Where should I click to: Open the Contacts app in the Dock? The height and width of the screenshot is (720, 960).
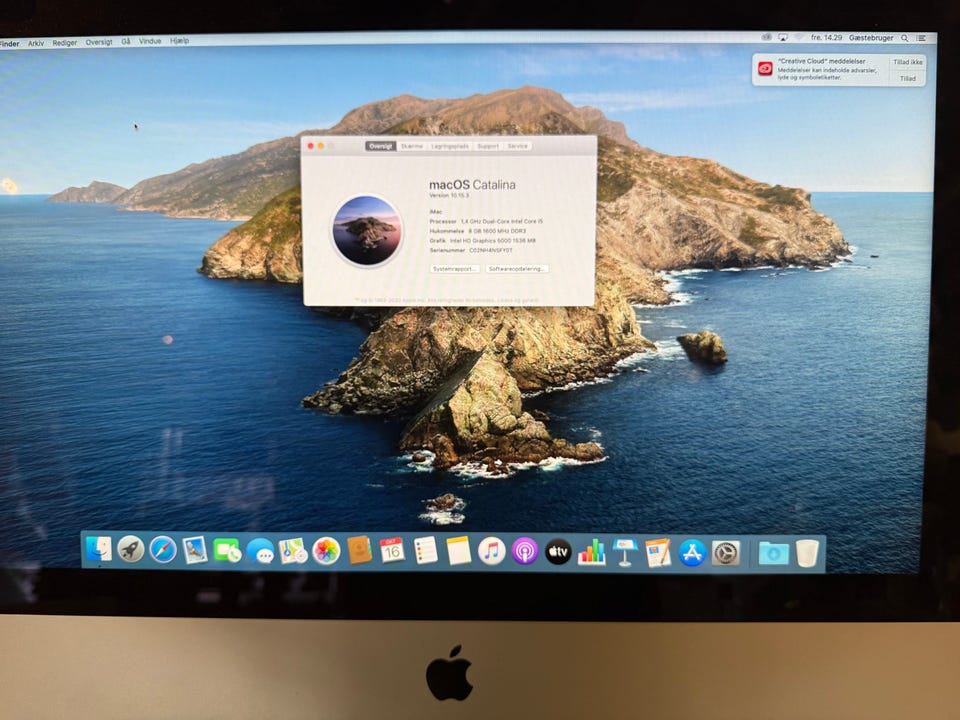(x=359, y=551)
